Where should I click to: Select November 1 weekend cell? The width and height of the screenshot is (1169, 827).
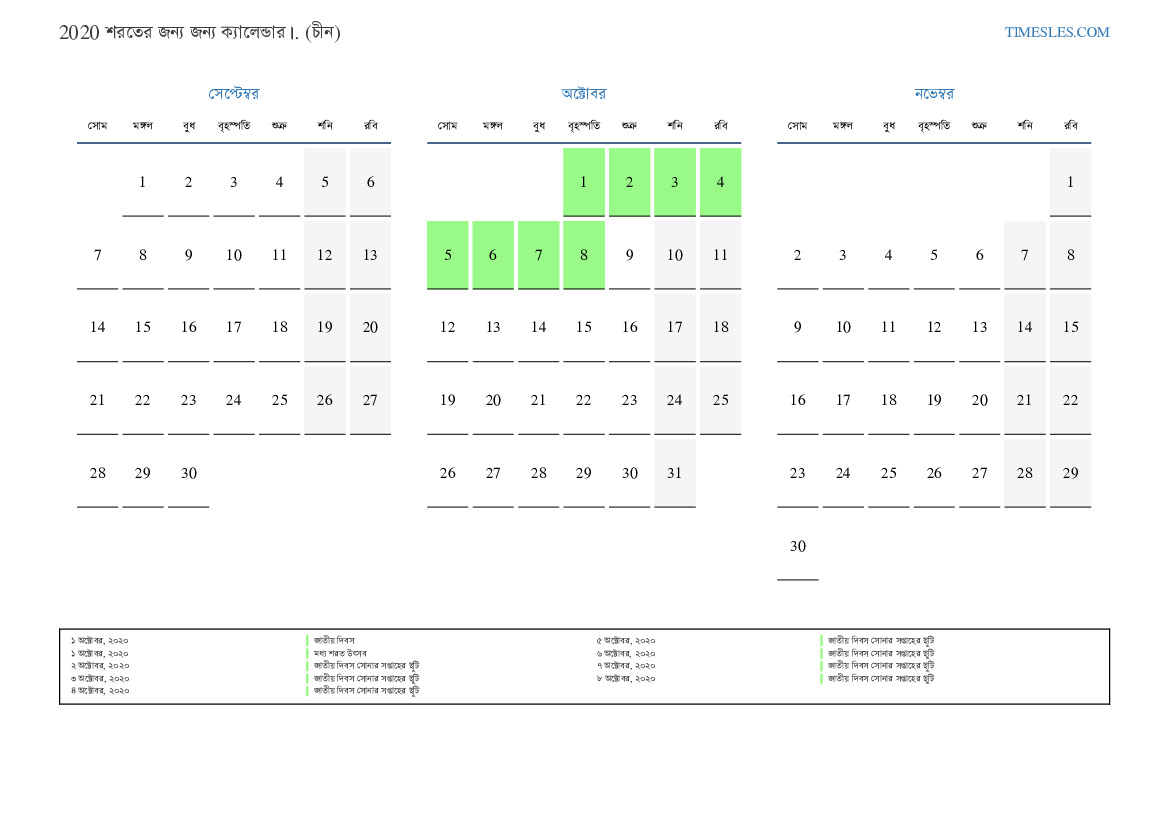click(1071, 182)
